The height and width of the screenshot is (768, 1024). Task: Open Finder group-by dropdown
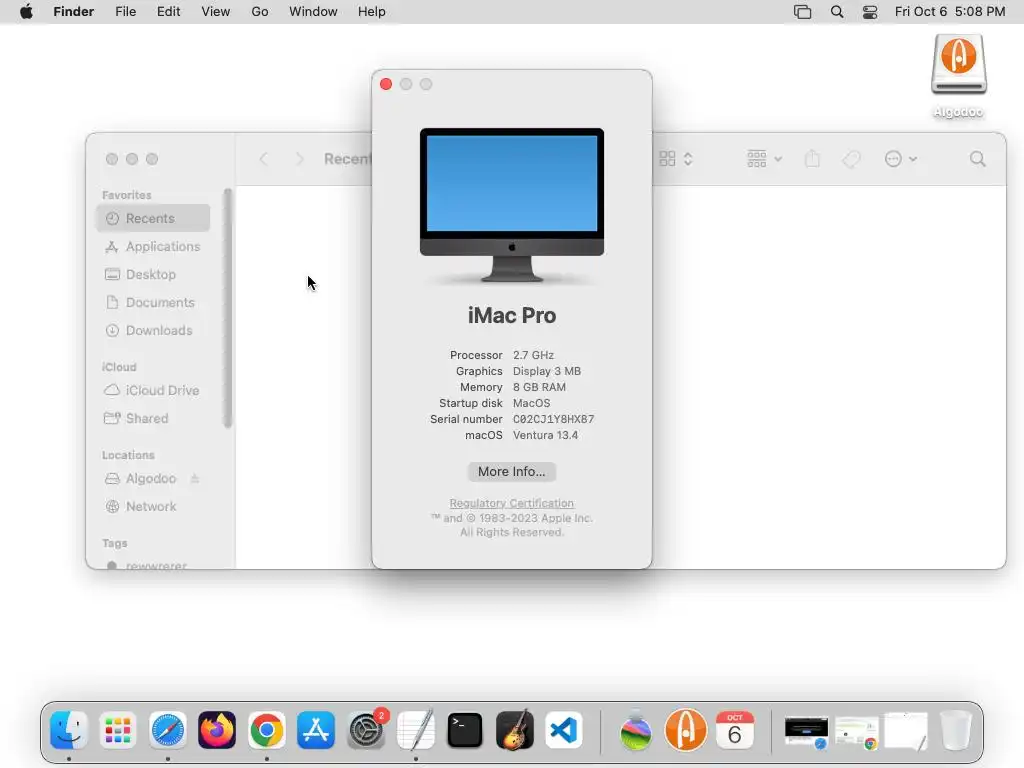coord(764,159)
